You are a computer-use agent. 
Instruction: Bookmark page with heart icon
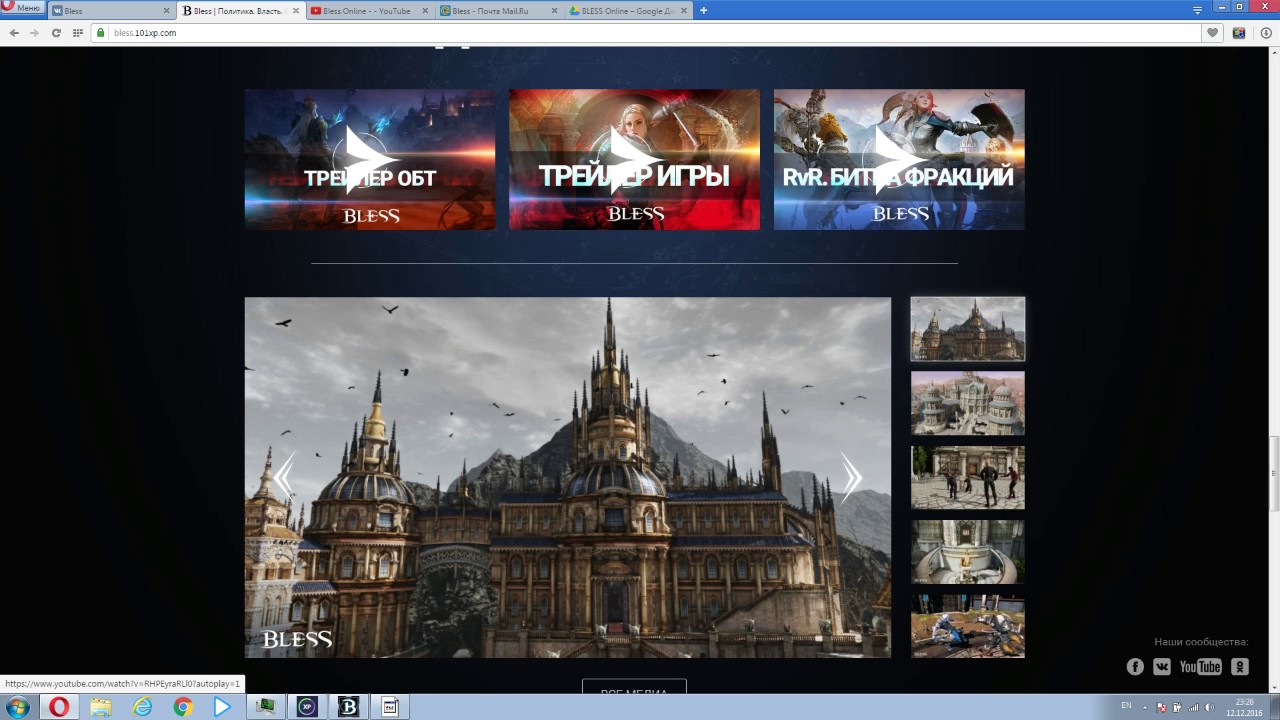pos(1213,33)
